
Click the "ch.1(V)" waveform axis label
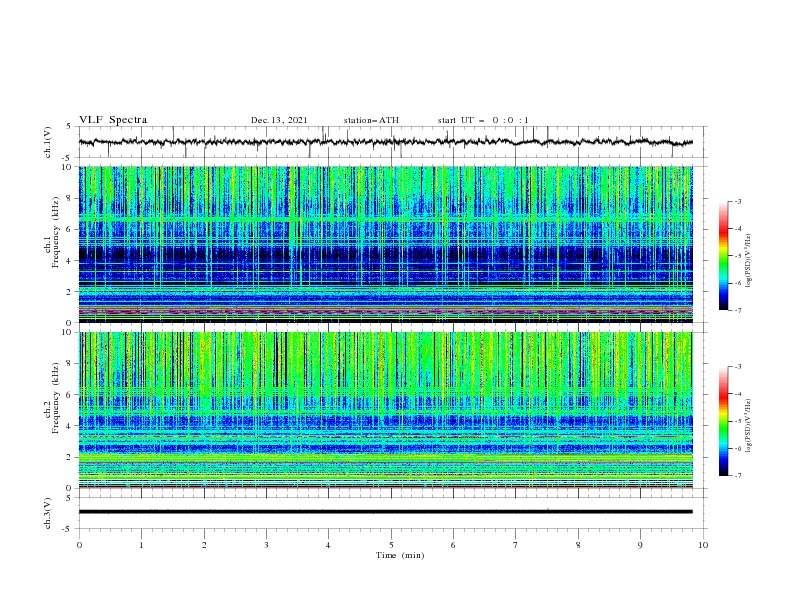48,142
